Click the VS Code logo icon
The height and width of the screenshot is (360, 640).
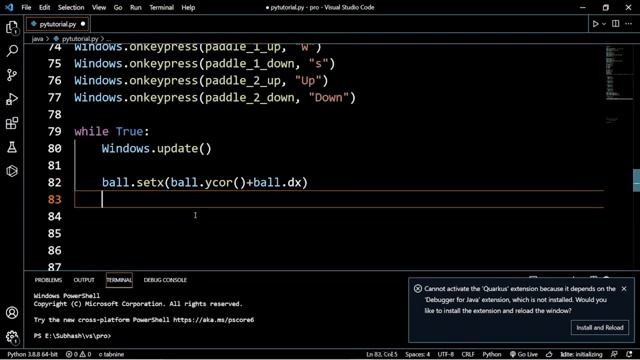(9, 7)
